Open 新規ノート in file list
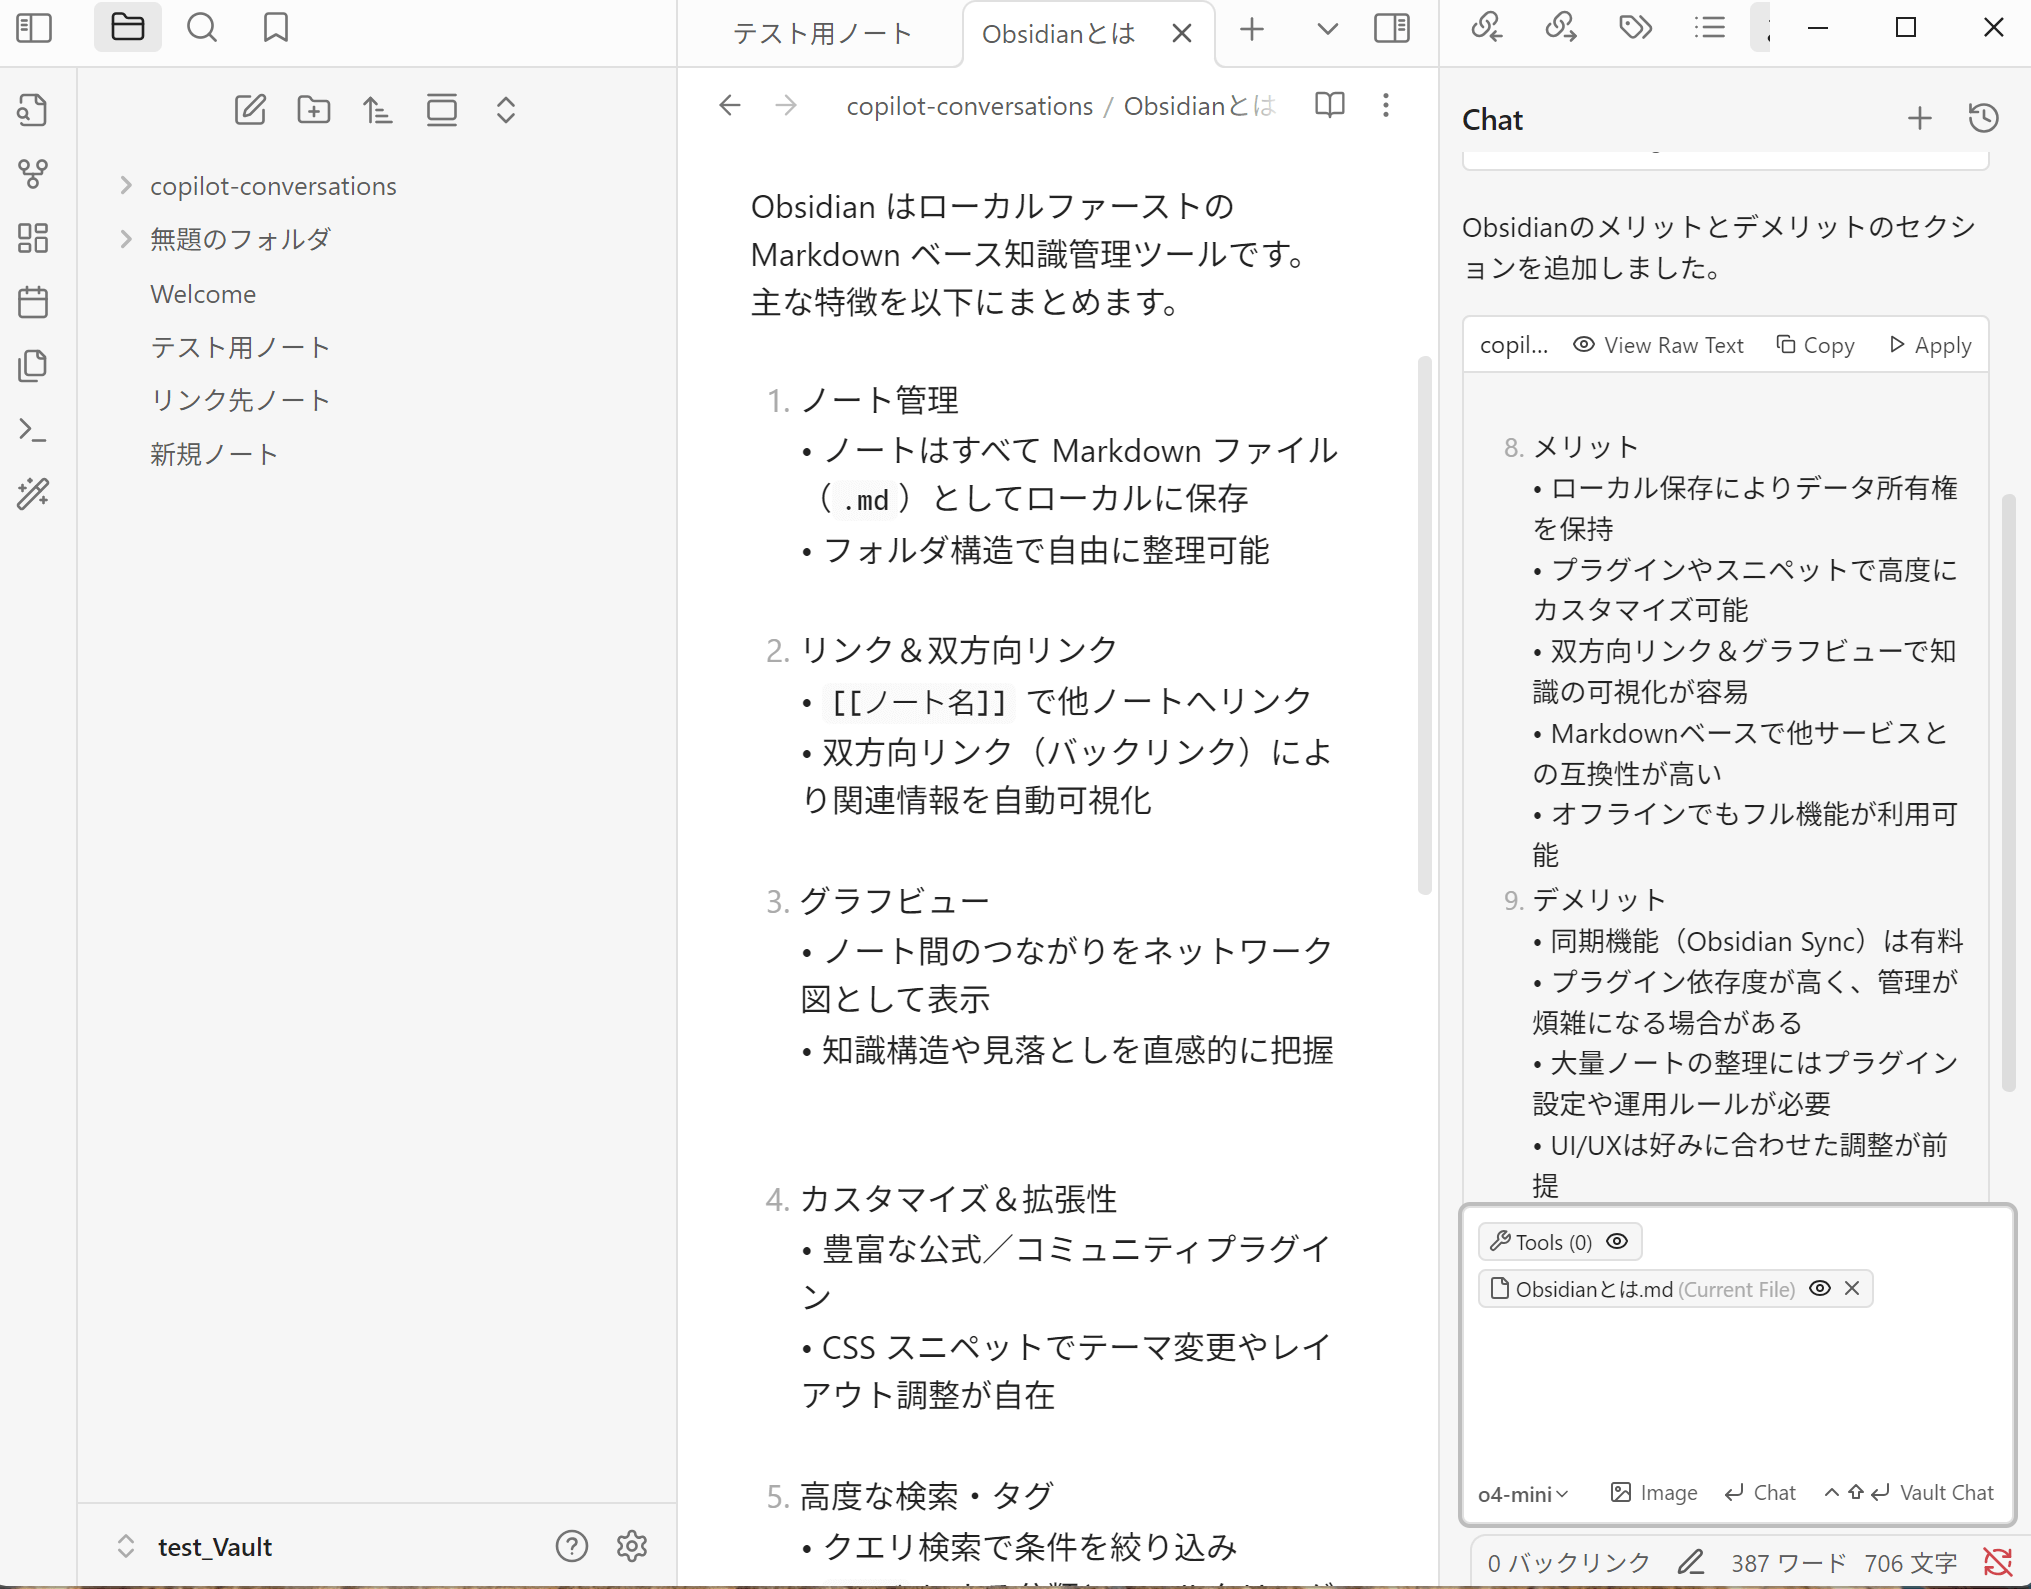Image resolution: width=2031 pixels, height=1589 pixels. [x=214, y=454]
